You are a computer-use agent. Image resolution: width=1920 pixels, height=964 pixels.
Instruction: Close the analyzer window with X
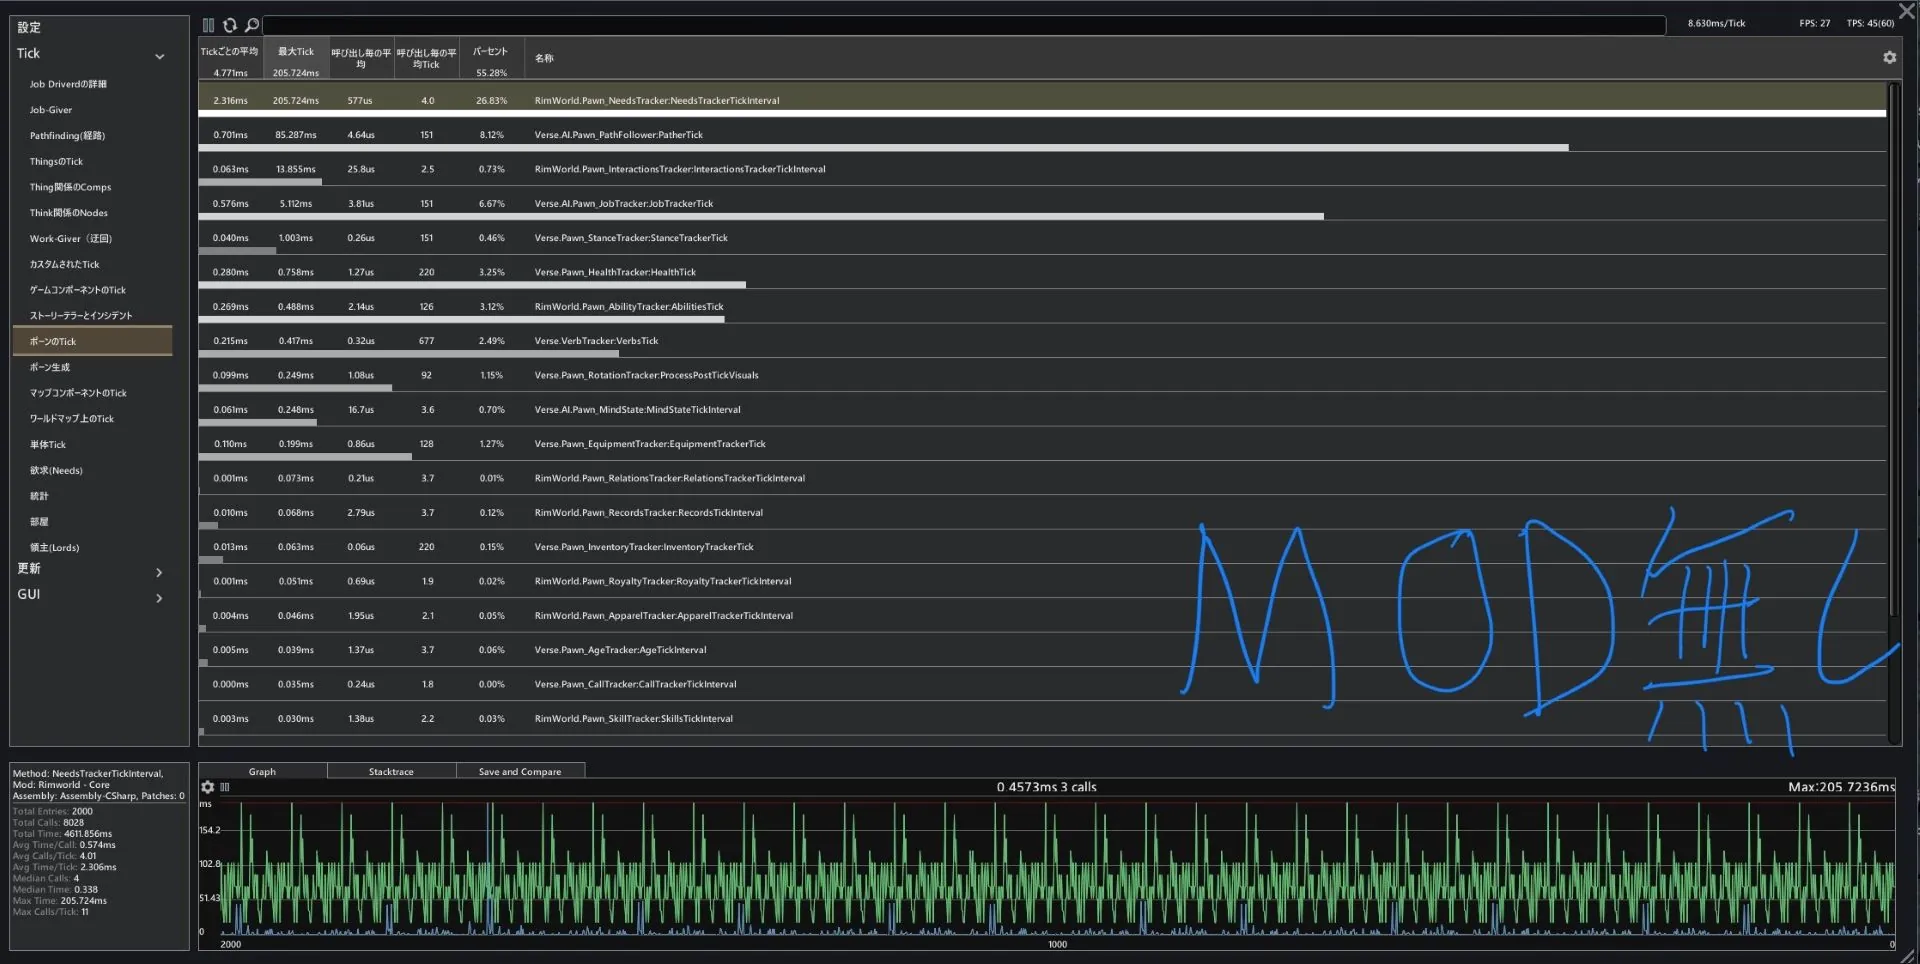click(1906, 11)
